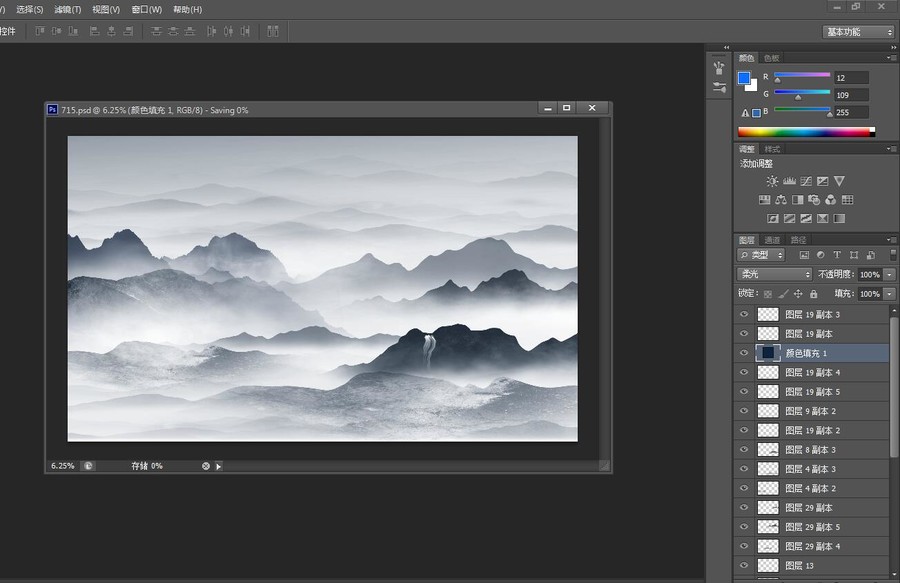Filter layers by pixel layers icon

(804, 255)
